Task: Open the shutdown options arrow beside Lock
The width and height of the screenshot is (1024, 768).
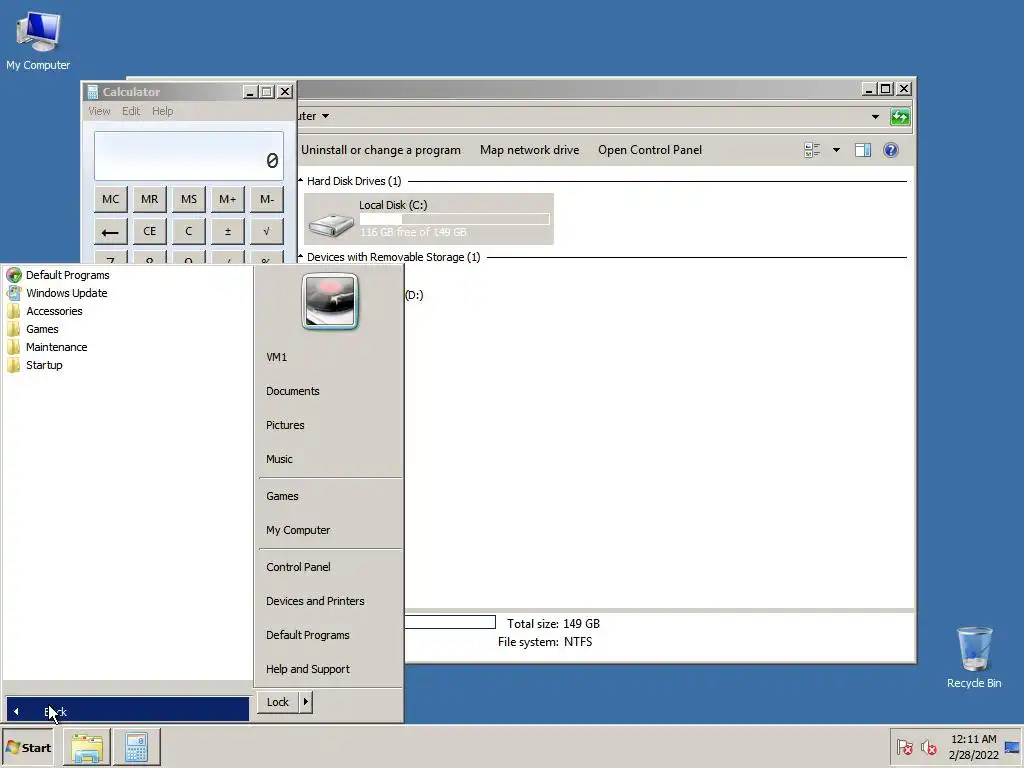Action: click(306, 702)
